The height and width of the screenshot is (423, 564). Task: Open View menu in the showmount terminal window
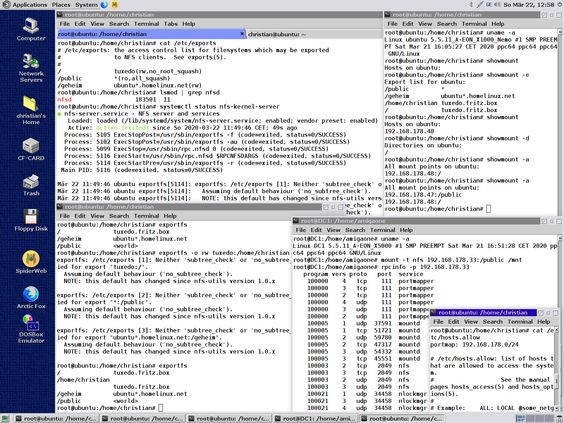[x=425, y=24]
